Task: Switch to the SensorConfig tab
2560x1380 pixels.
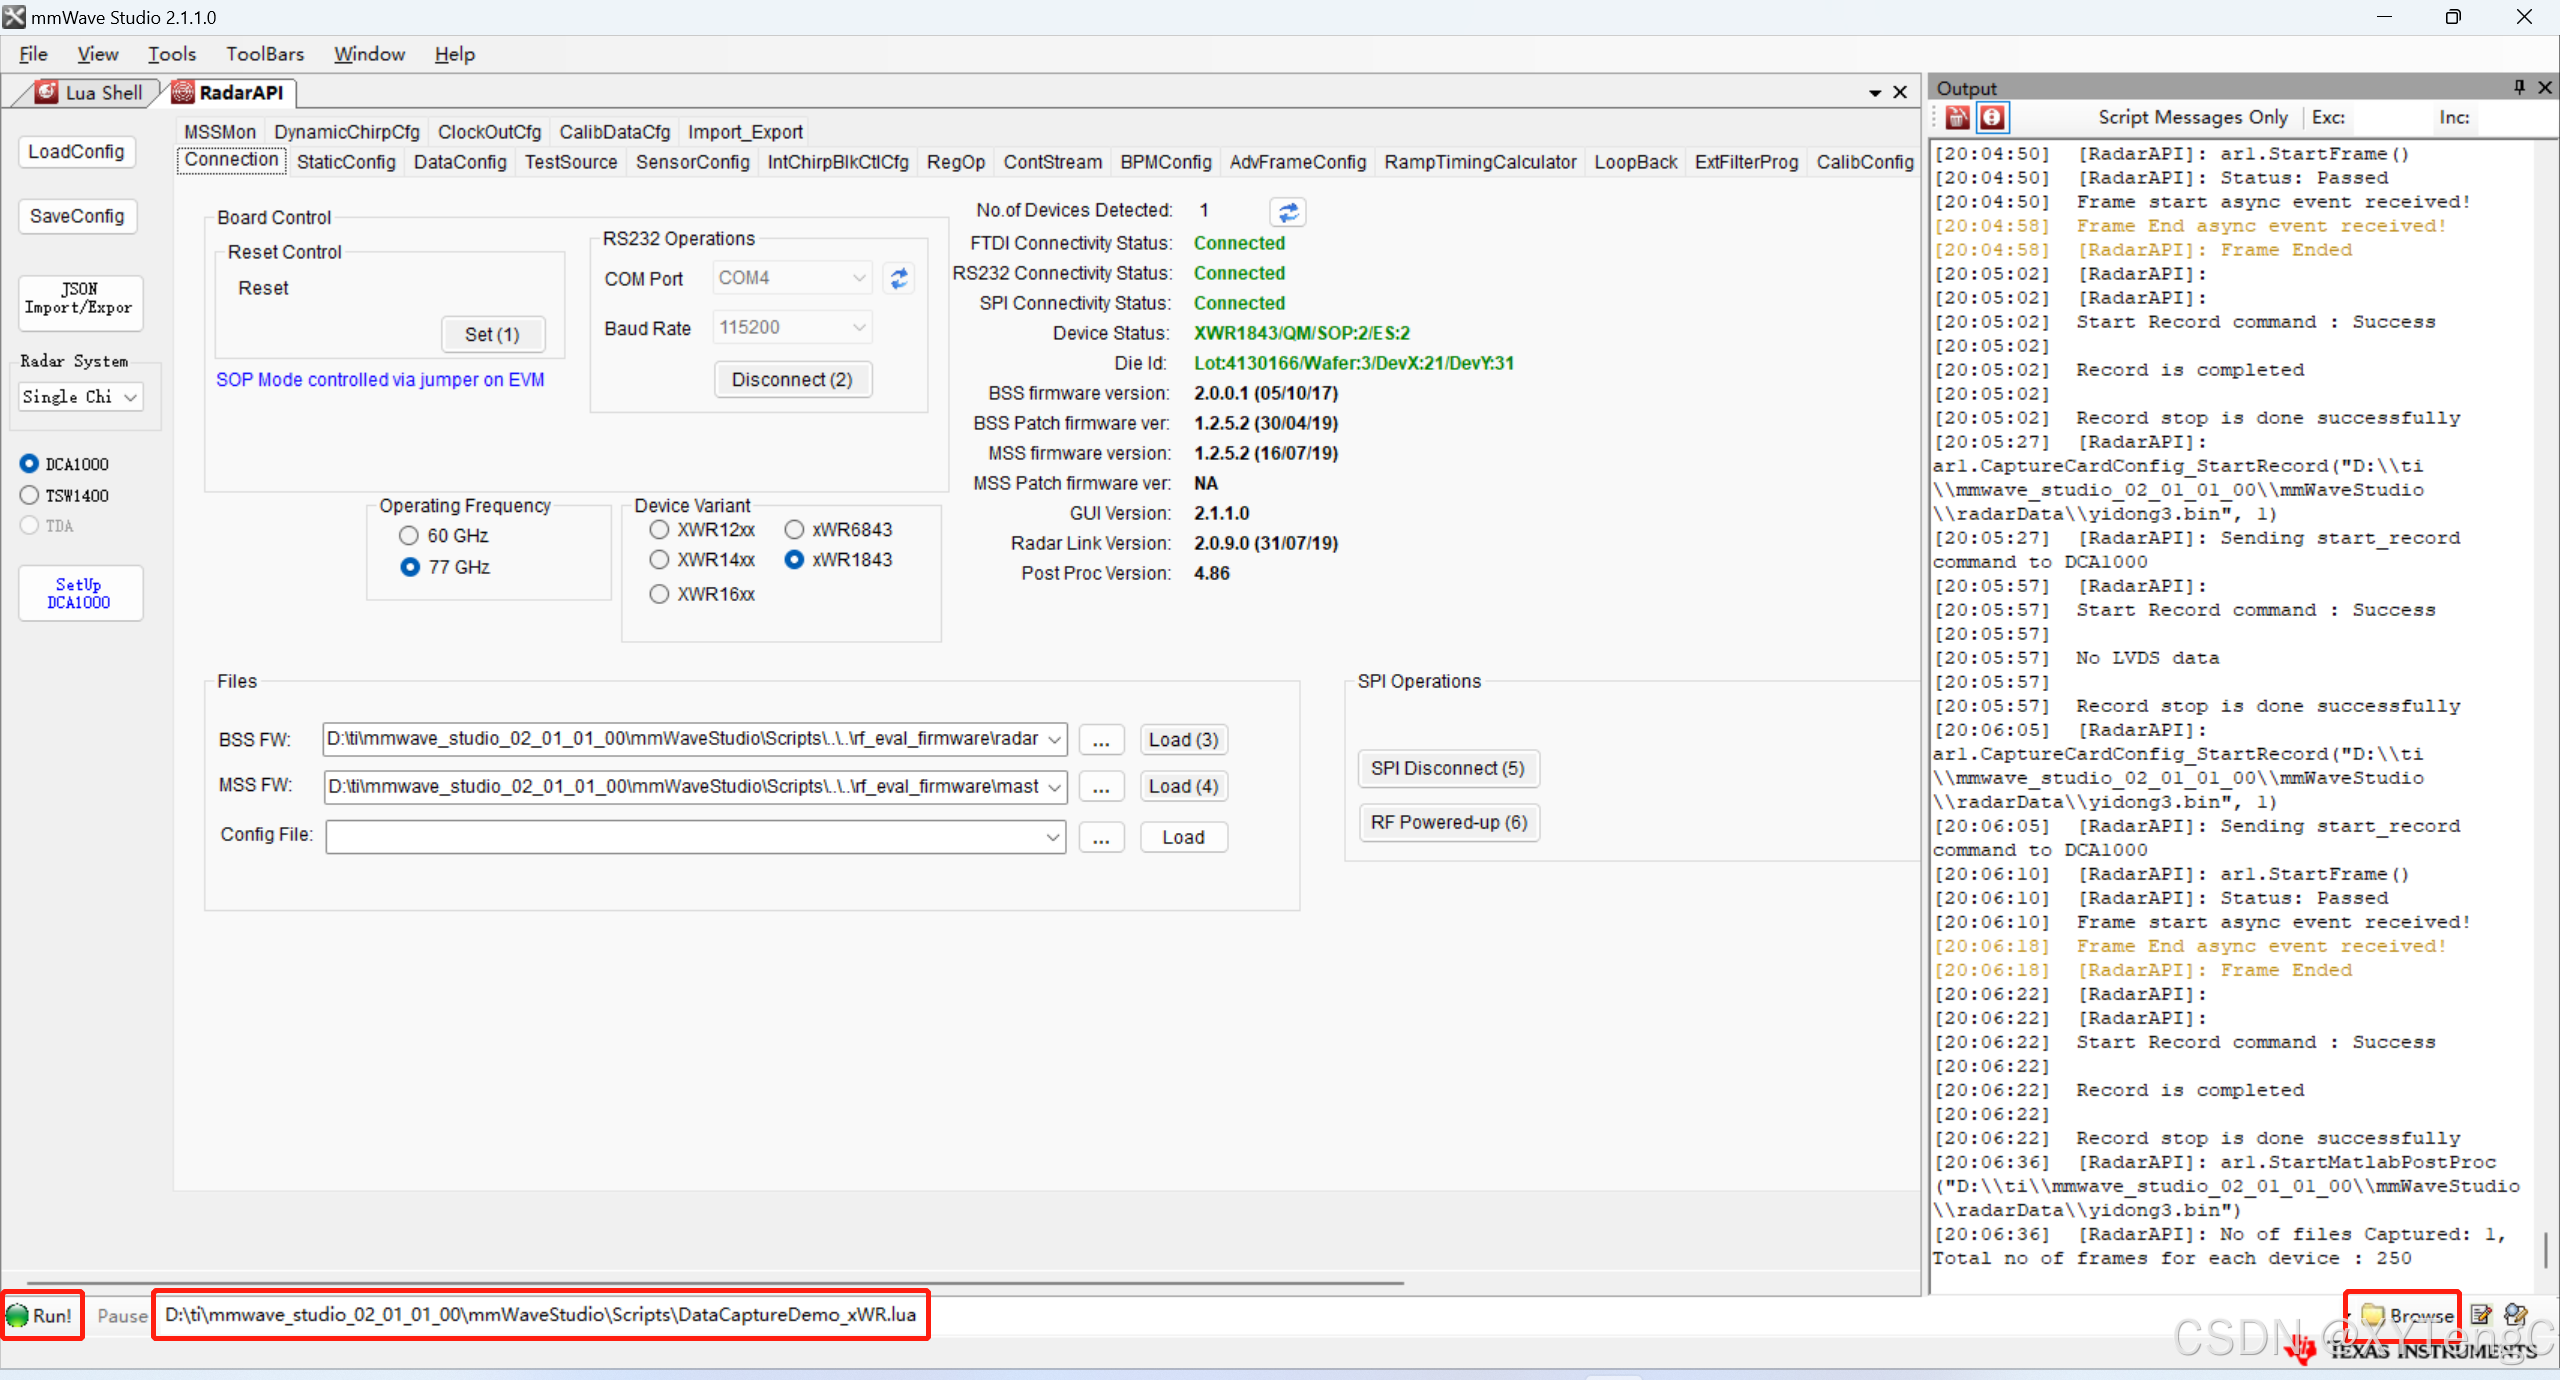Action: (692, 162)
